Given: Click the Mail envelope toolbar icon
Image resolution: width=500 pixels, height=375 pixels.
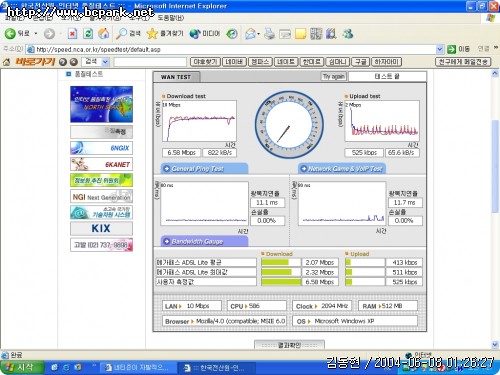Looking at the screenshot, I should click(250, 34).
